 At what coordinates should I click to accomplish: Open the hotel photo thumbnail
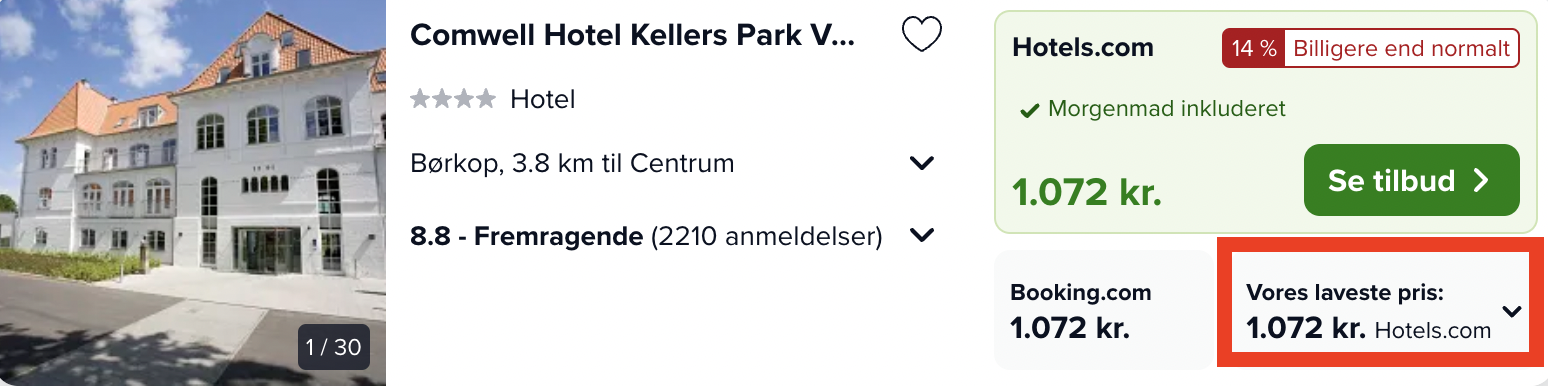(193, 193)
